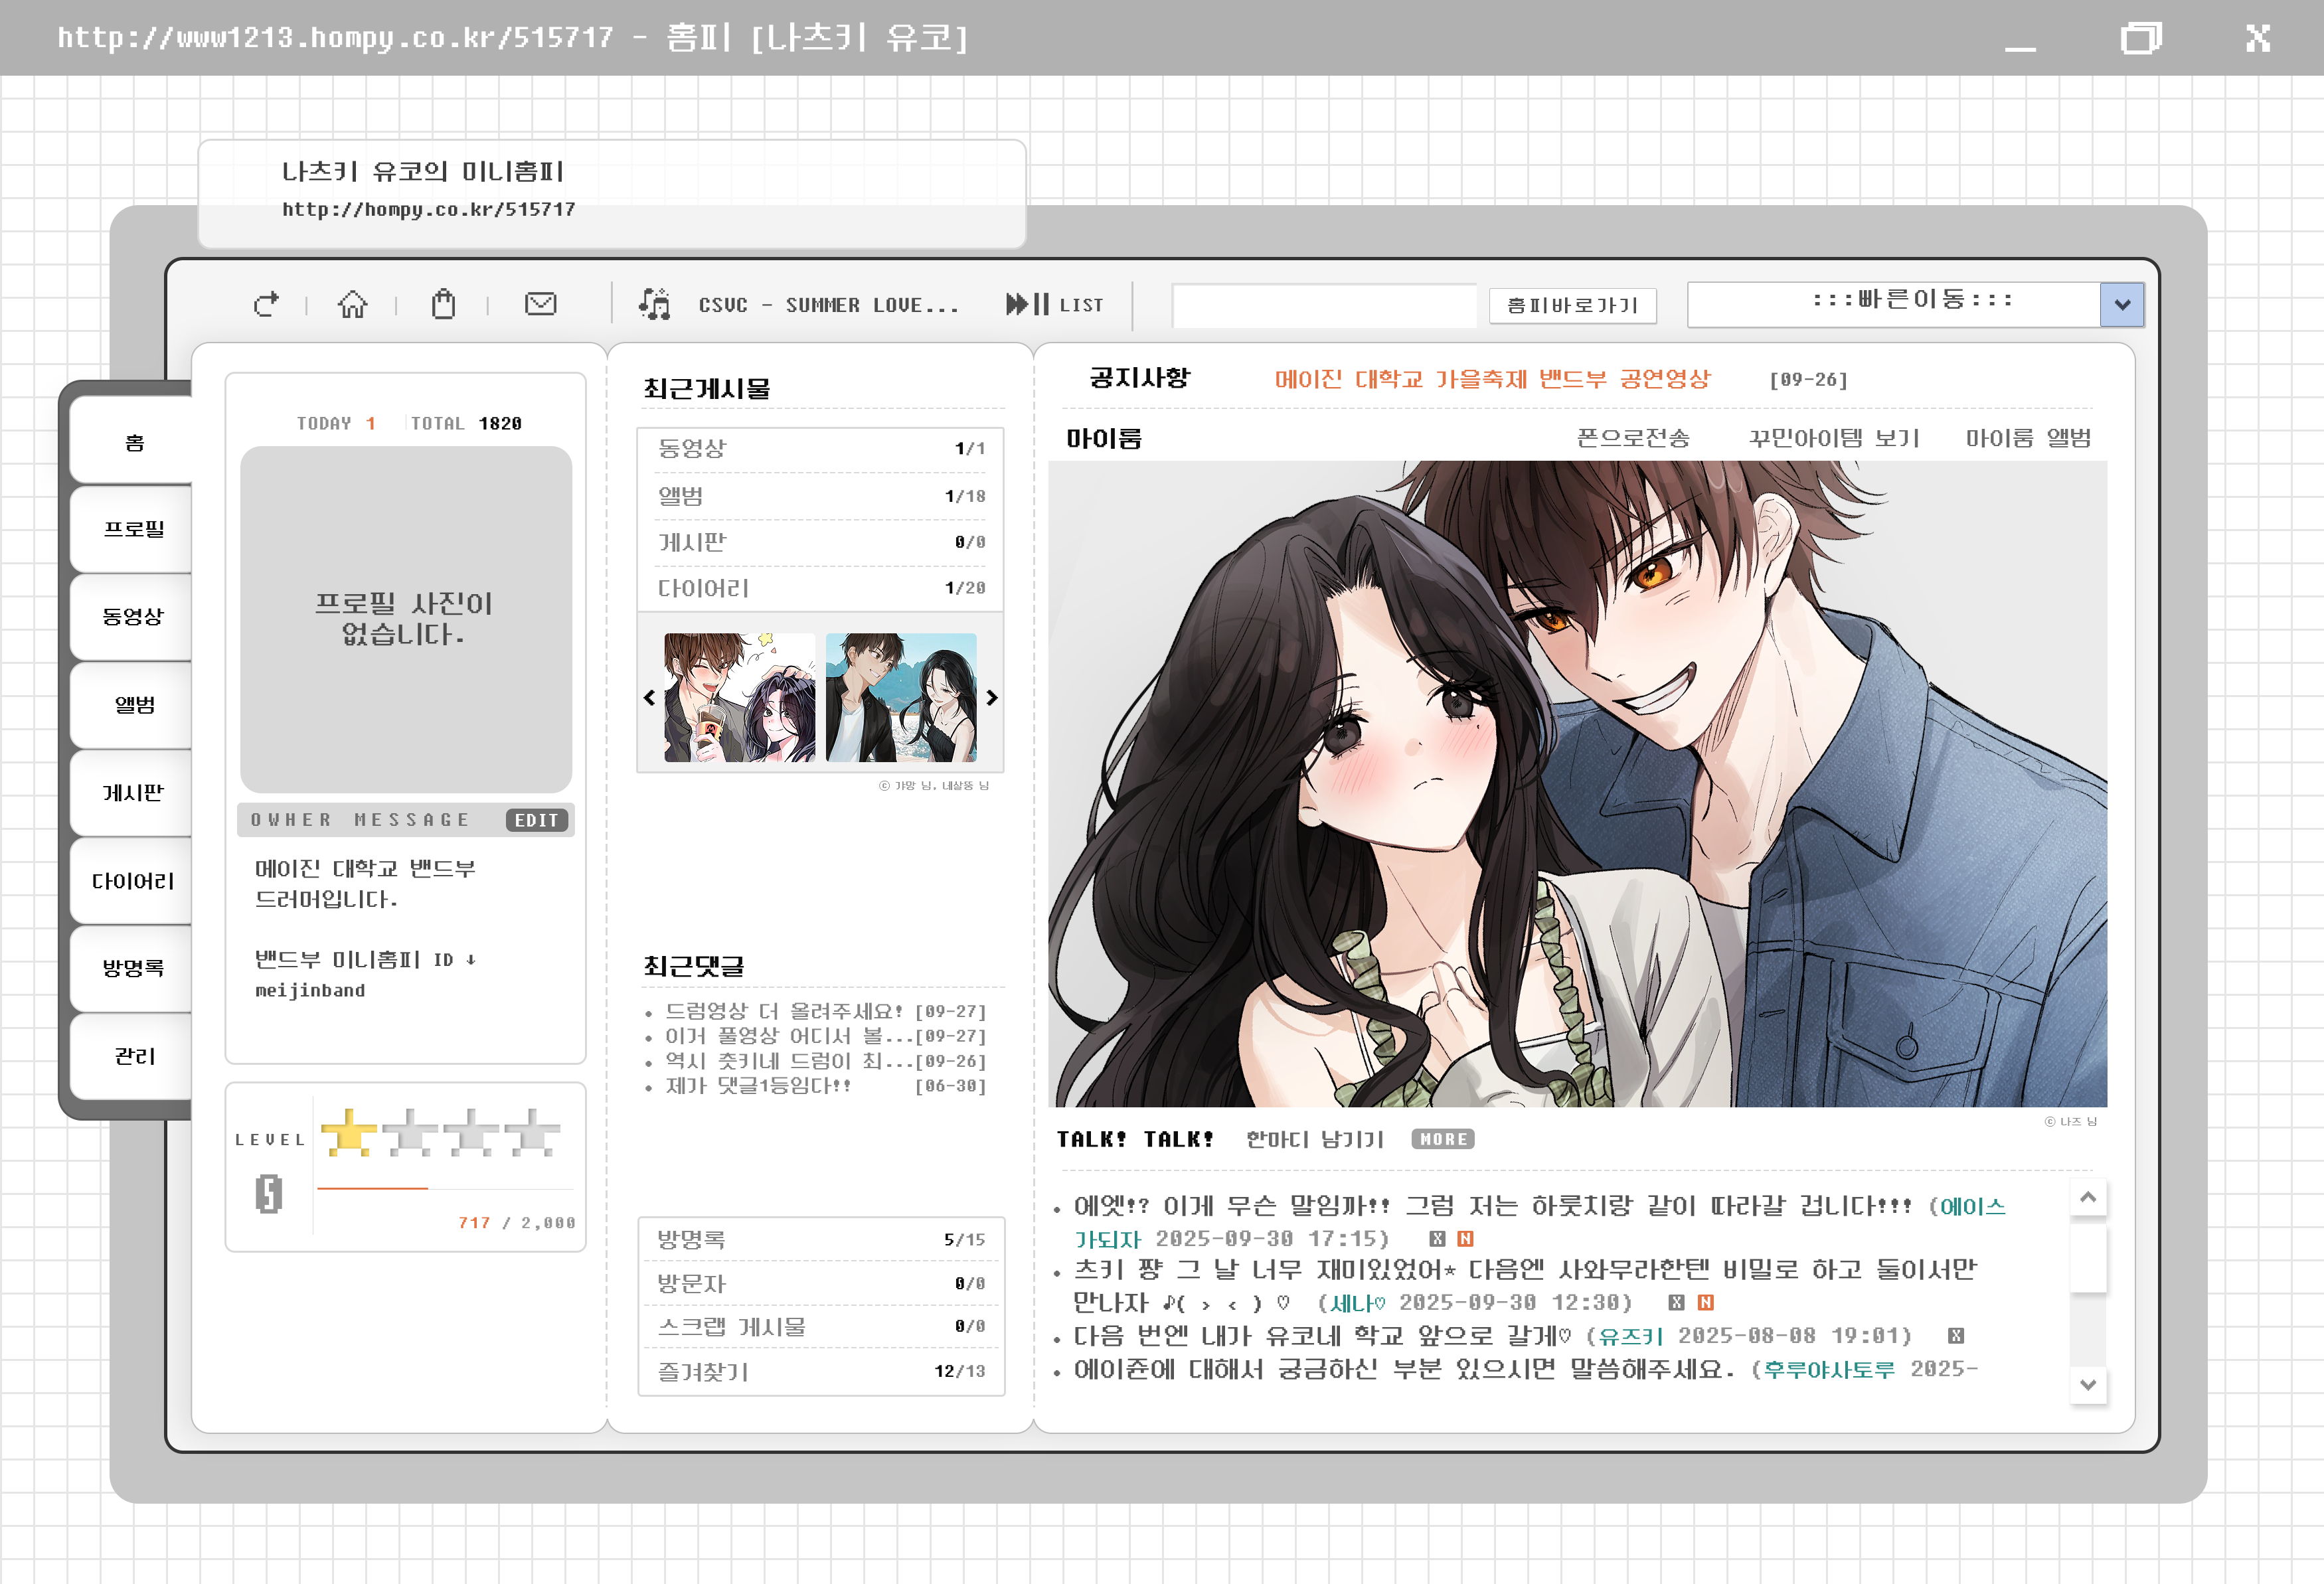Click the homepage address input field
Image resolution: width=2324 pixels, height=1584 pixels.
coord(1324,305)
